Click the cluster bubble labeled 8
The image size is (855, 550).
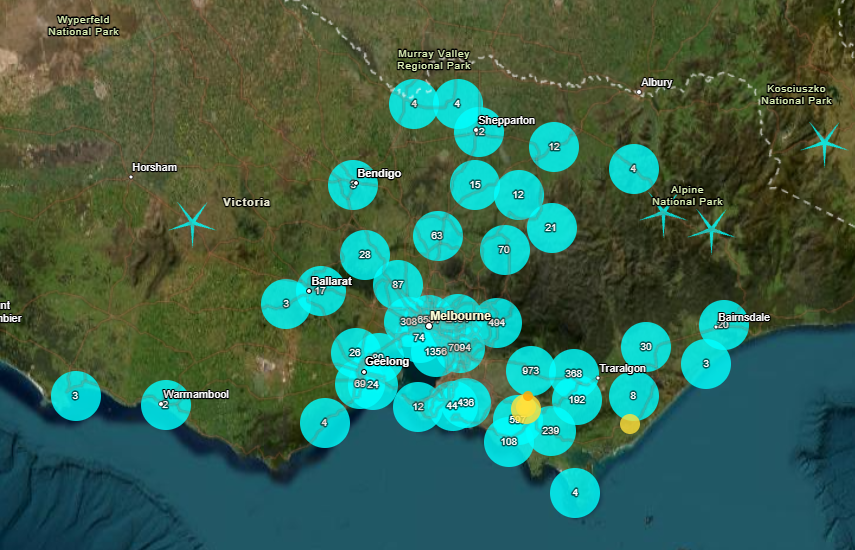[634, 396]
